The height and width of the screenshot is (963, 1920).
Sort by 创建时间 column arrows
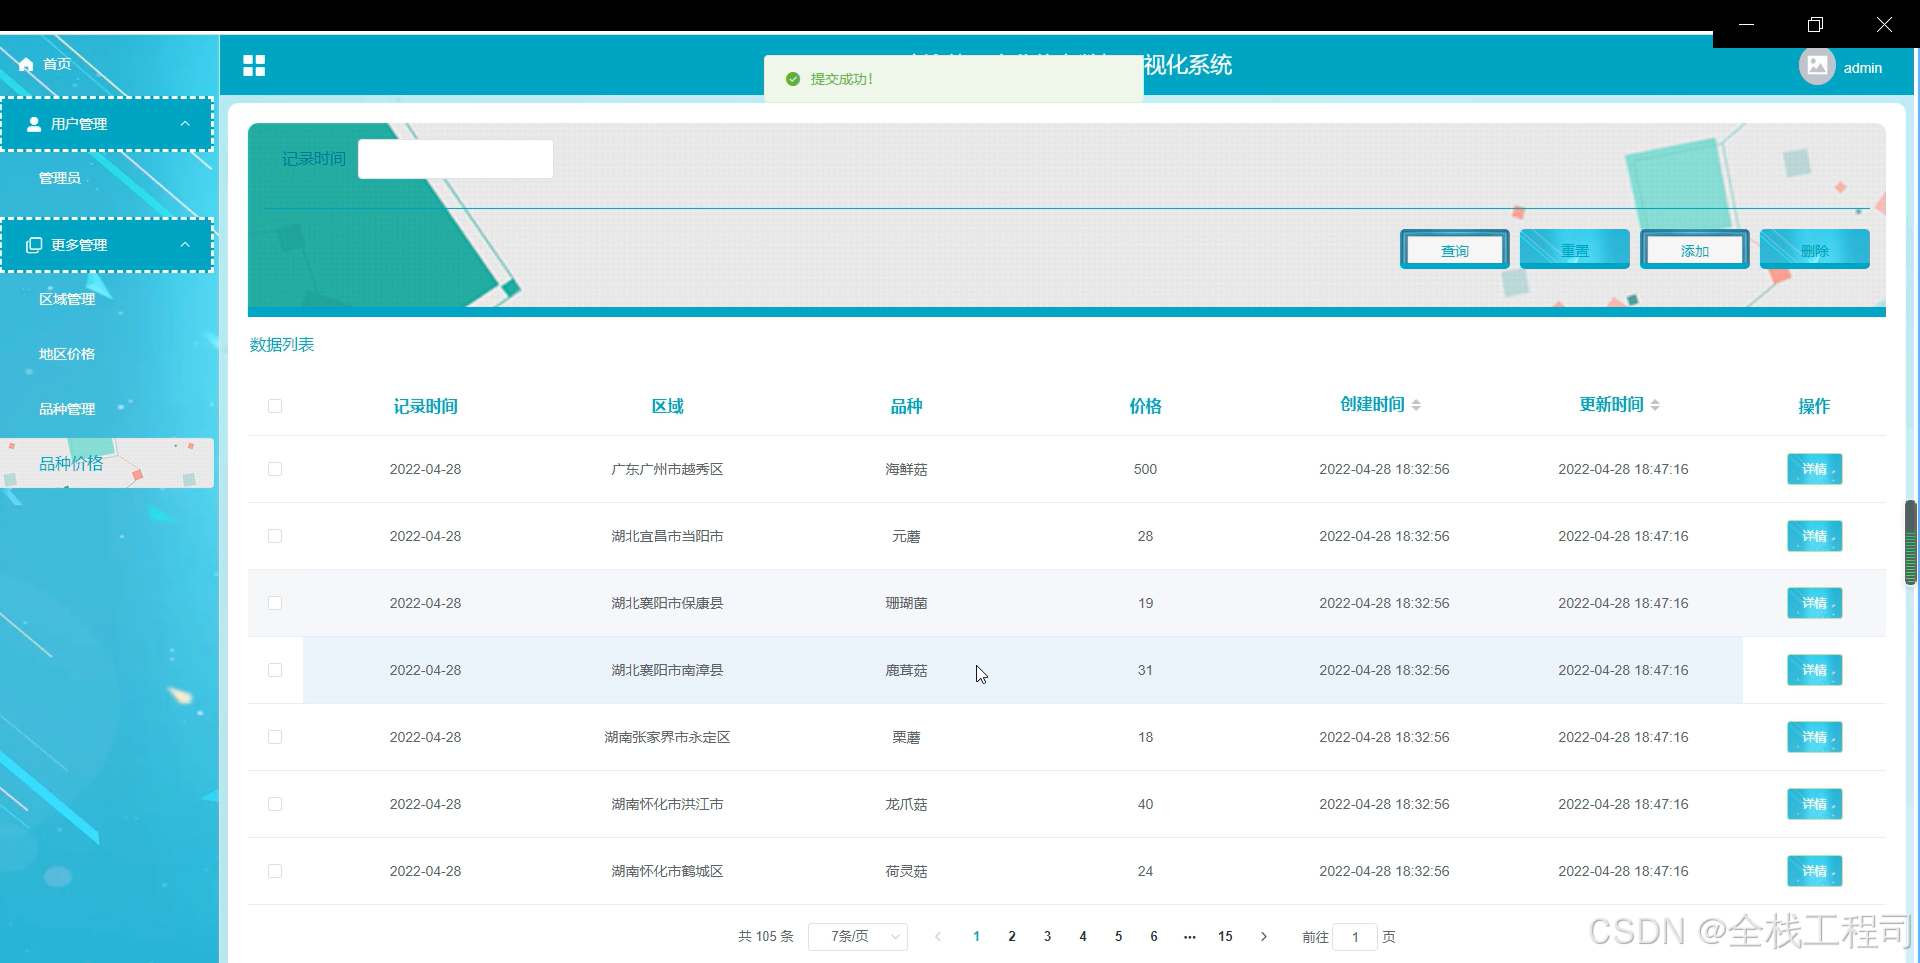[1416, 405]
